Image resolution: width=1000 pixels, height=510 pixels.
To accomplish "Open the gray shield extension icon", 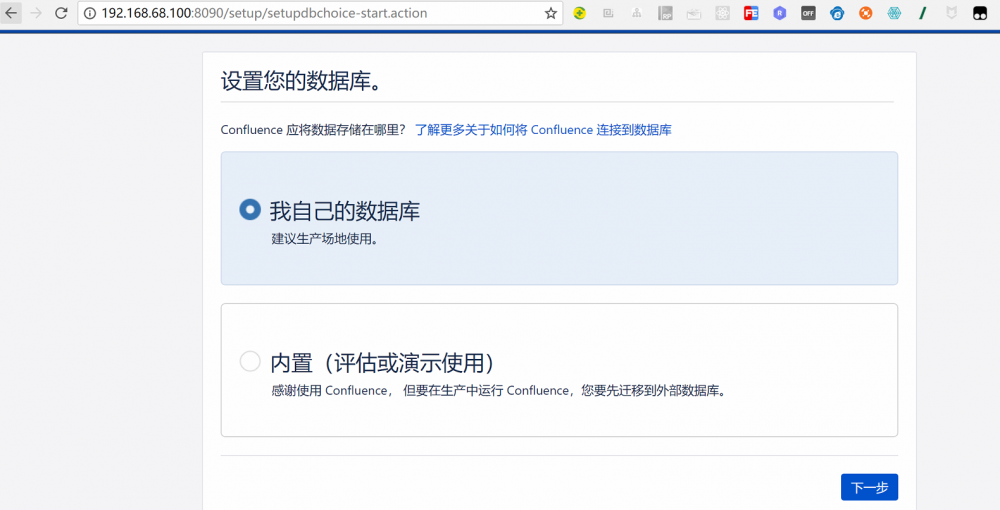I will coord(952,13).
